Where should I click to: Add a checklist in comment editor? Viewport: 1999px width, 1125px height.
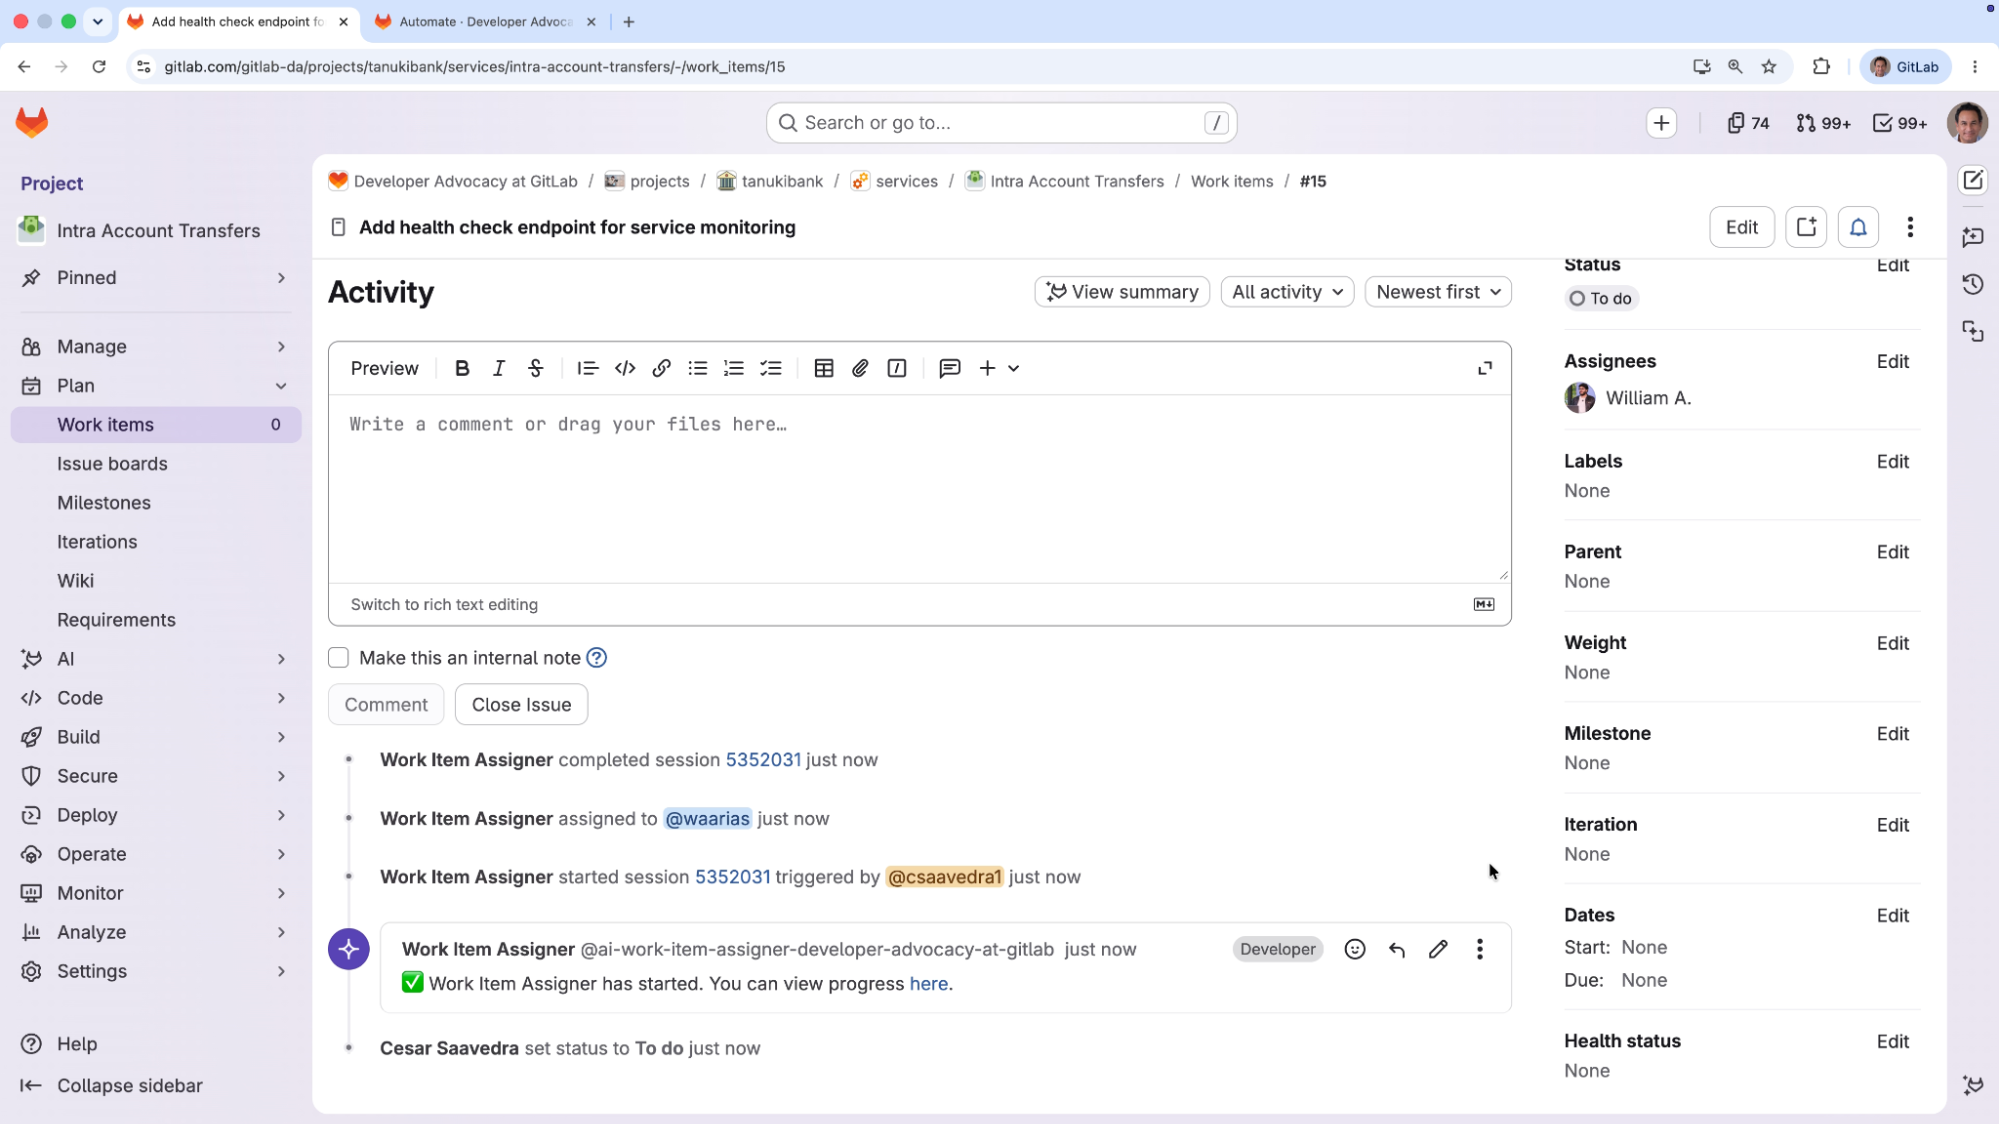(x=771, y=369)
